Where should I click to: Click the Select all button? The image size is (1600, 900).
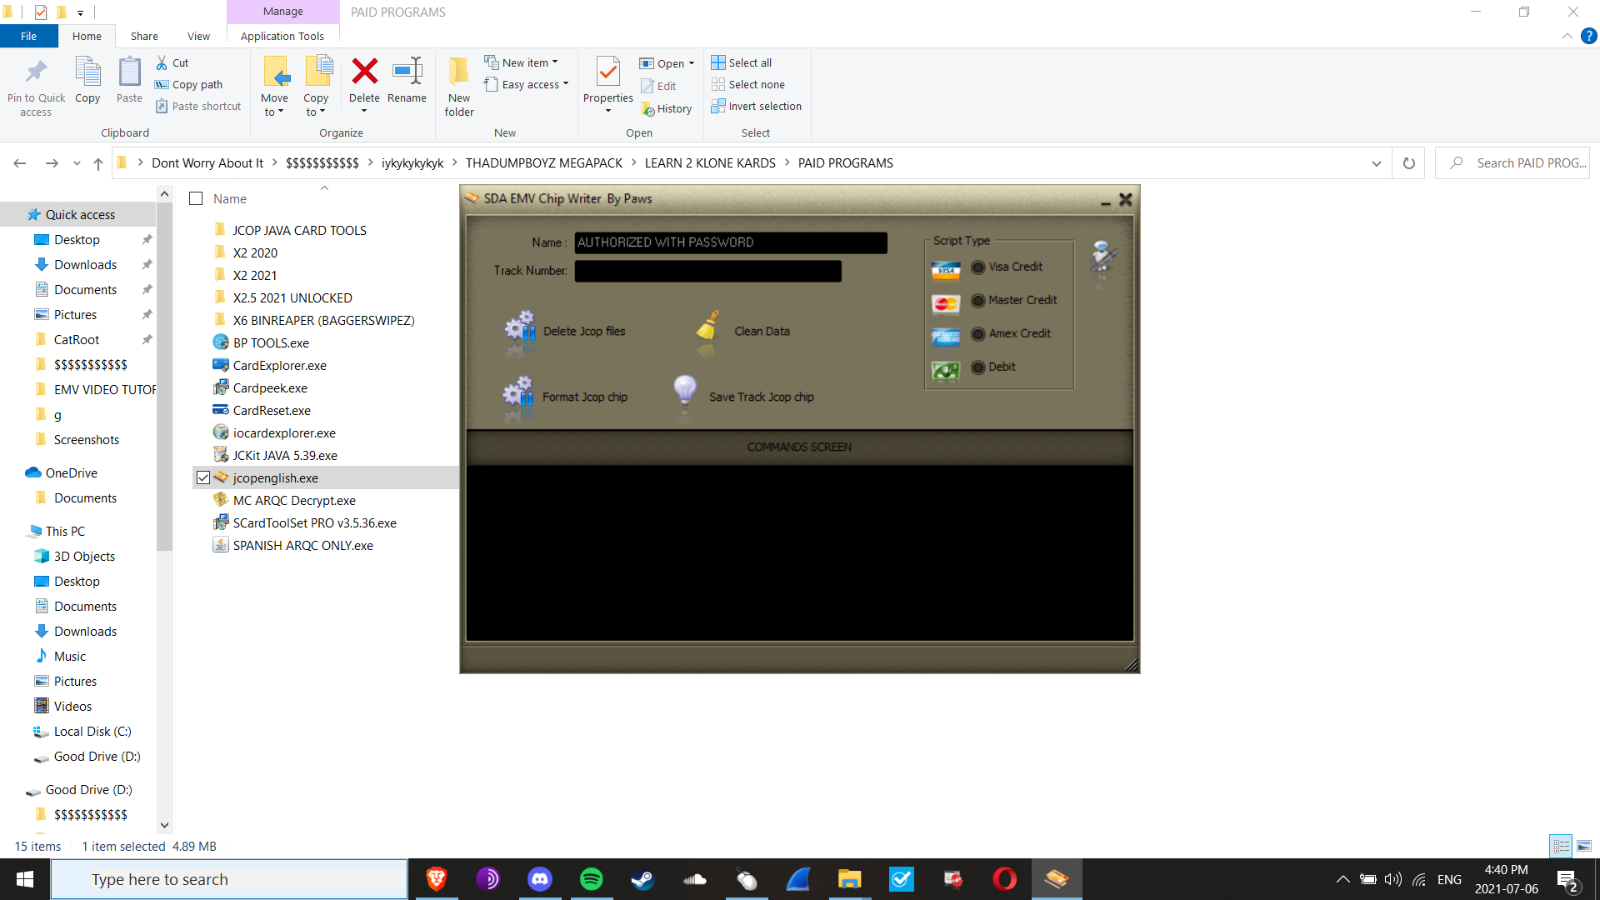[741, 63]
